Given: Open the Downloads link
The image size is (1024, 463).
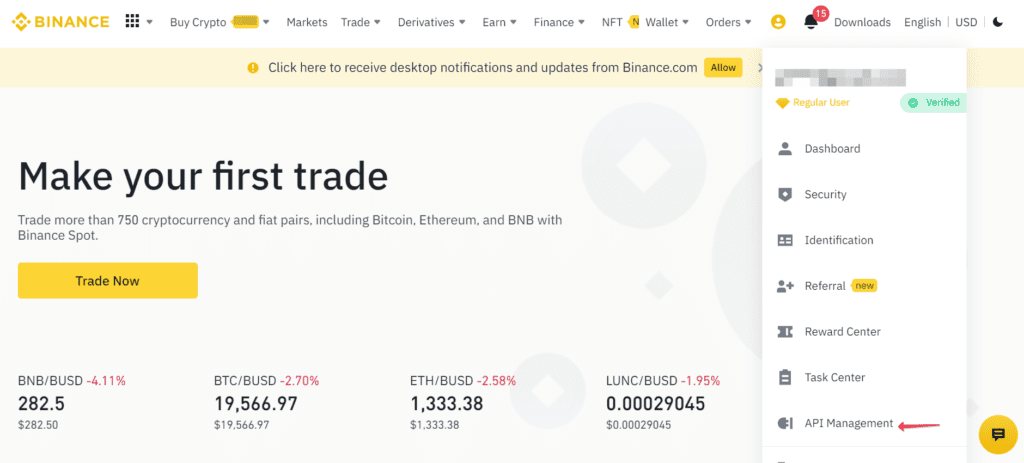Looking at the screenshot, I should tap(862, 22).
